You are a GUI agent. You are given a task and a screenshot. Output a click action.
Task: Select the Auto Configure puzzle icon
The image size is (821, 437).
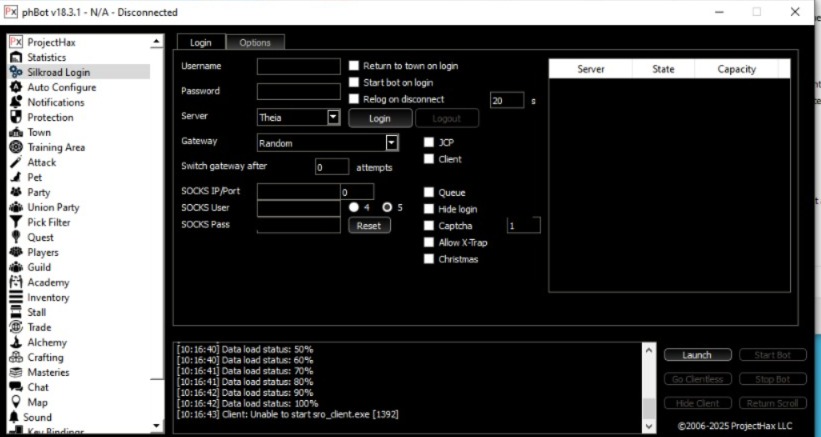16,87
